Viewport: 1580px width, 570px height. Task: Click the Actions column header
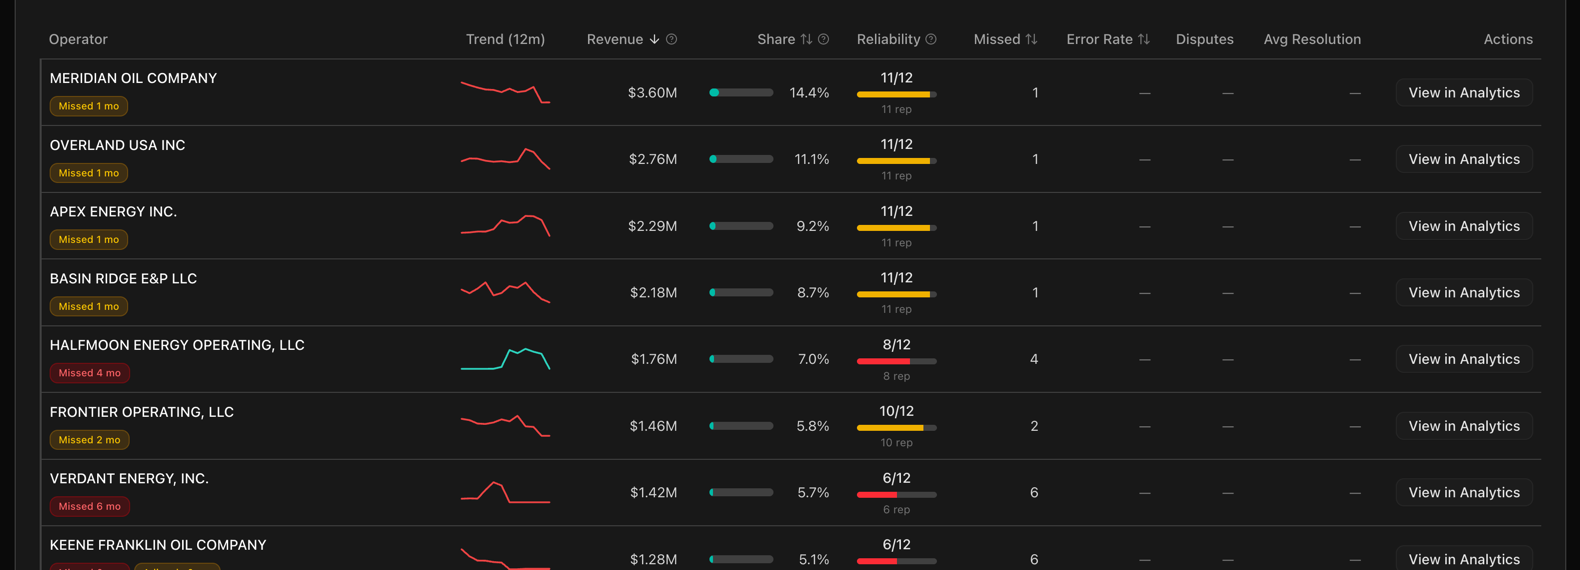[x=1508, y=39]
